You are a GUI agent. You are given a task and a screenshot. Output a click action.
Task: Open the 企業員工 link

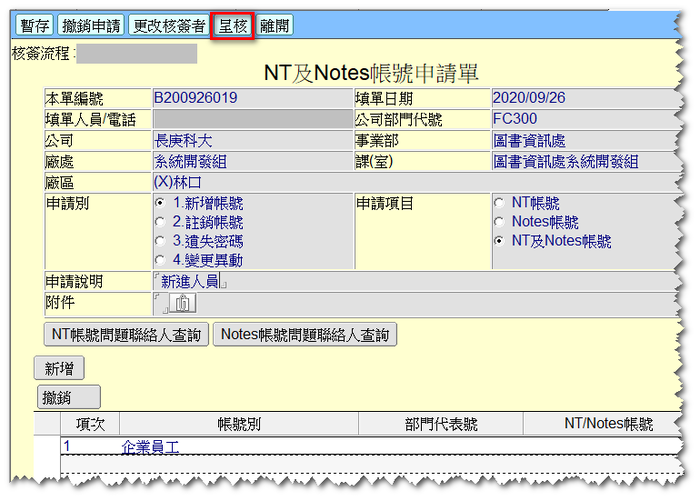pyautogui.click(x=150, y=447)
